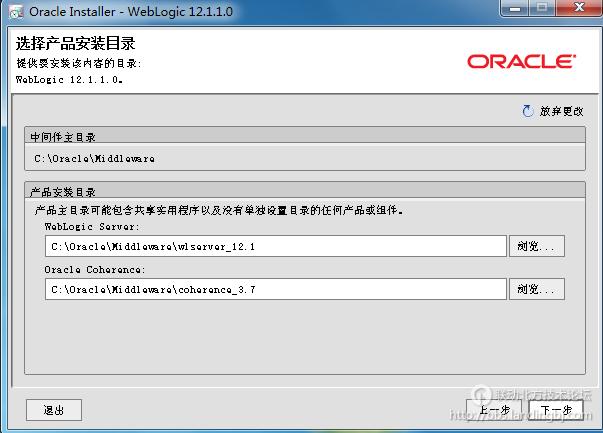Click 浏览 button for WebLogic Server path
This screenshot has width=603, height=433.
(536, 246)
